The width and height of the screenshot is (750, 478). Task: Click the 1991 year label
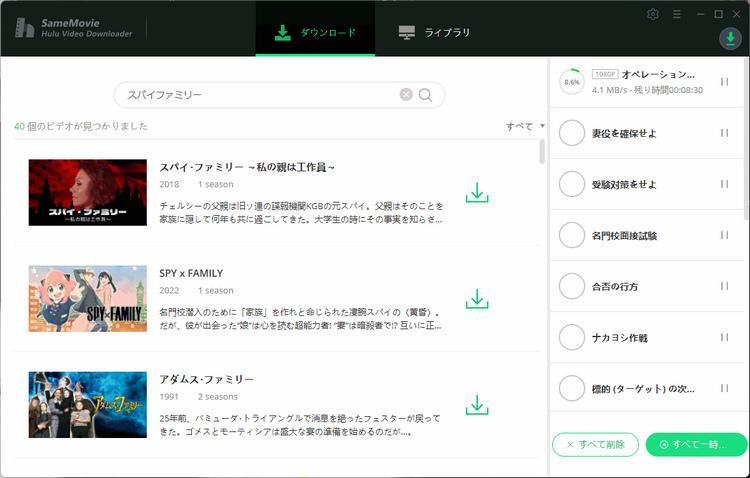[169, 397]
